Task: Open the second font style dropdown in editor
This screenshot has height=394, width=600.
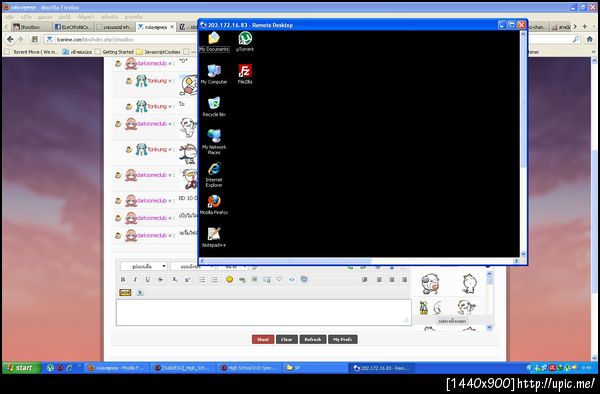Action: [192, 266]
